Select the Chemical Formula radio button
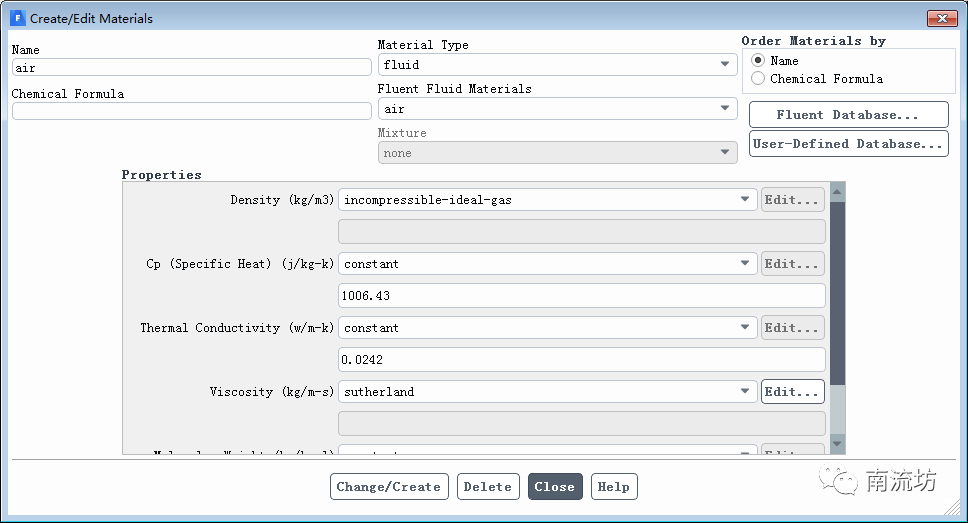This screenshot has height=523, width=968. tap(758, 79)
